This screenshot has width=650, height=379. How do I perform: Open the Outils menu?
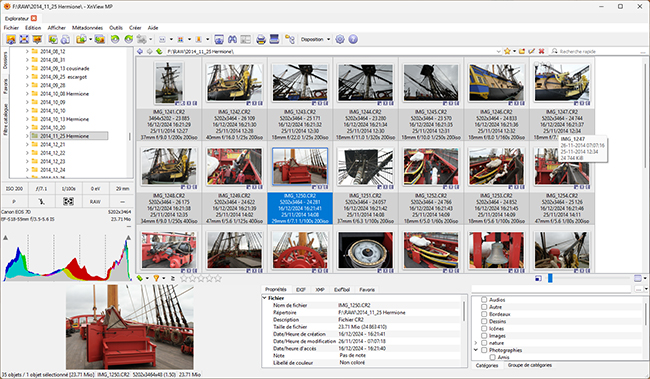click(116, 28)
